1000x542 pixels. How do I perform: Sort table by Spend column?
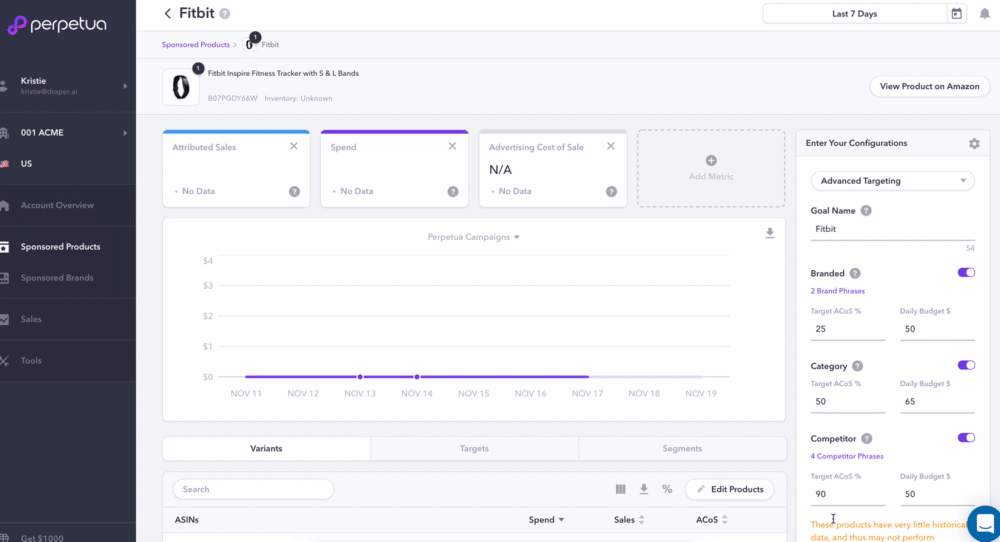546,520
